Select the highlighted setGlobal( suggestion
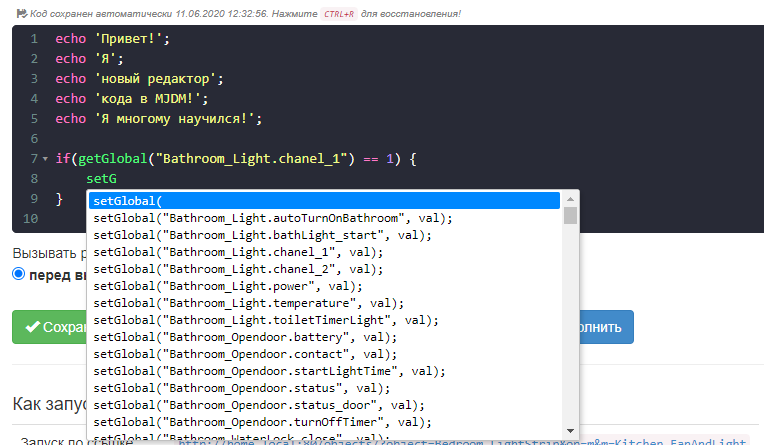Viewport: 764px width, 445px height. [324, 201]
